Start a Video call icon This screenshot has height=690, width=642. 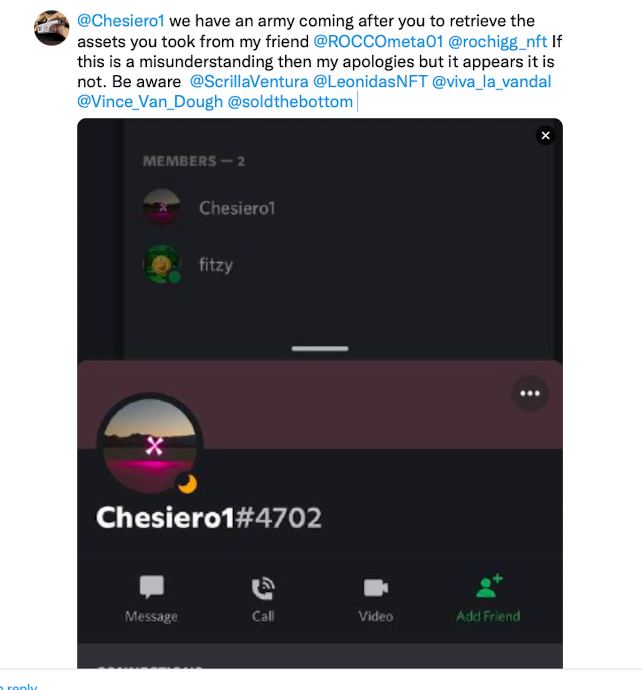tap(376, 588)
